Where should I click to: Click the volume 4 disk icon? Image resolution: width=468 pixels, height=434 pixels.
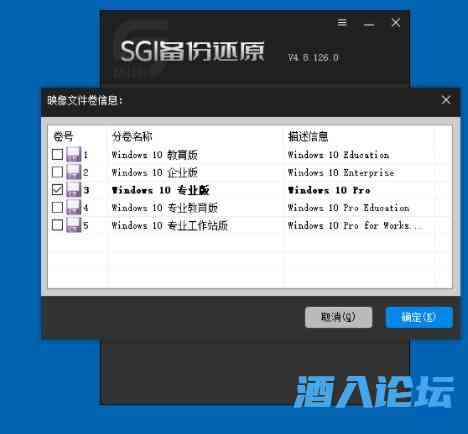pyautogui.click(x=74, y=207)
